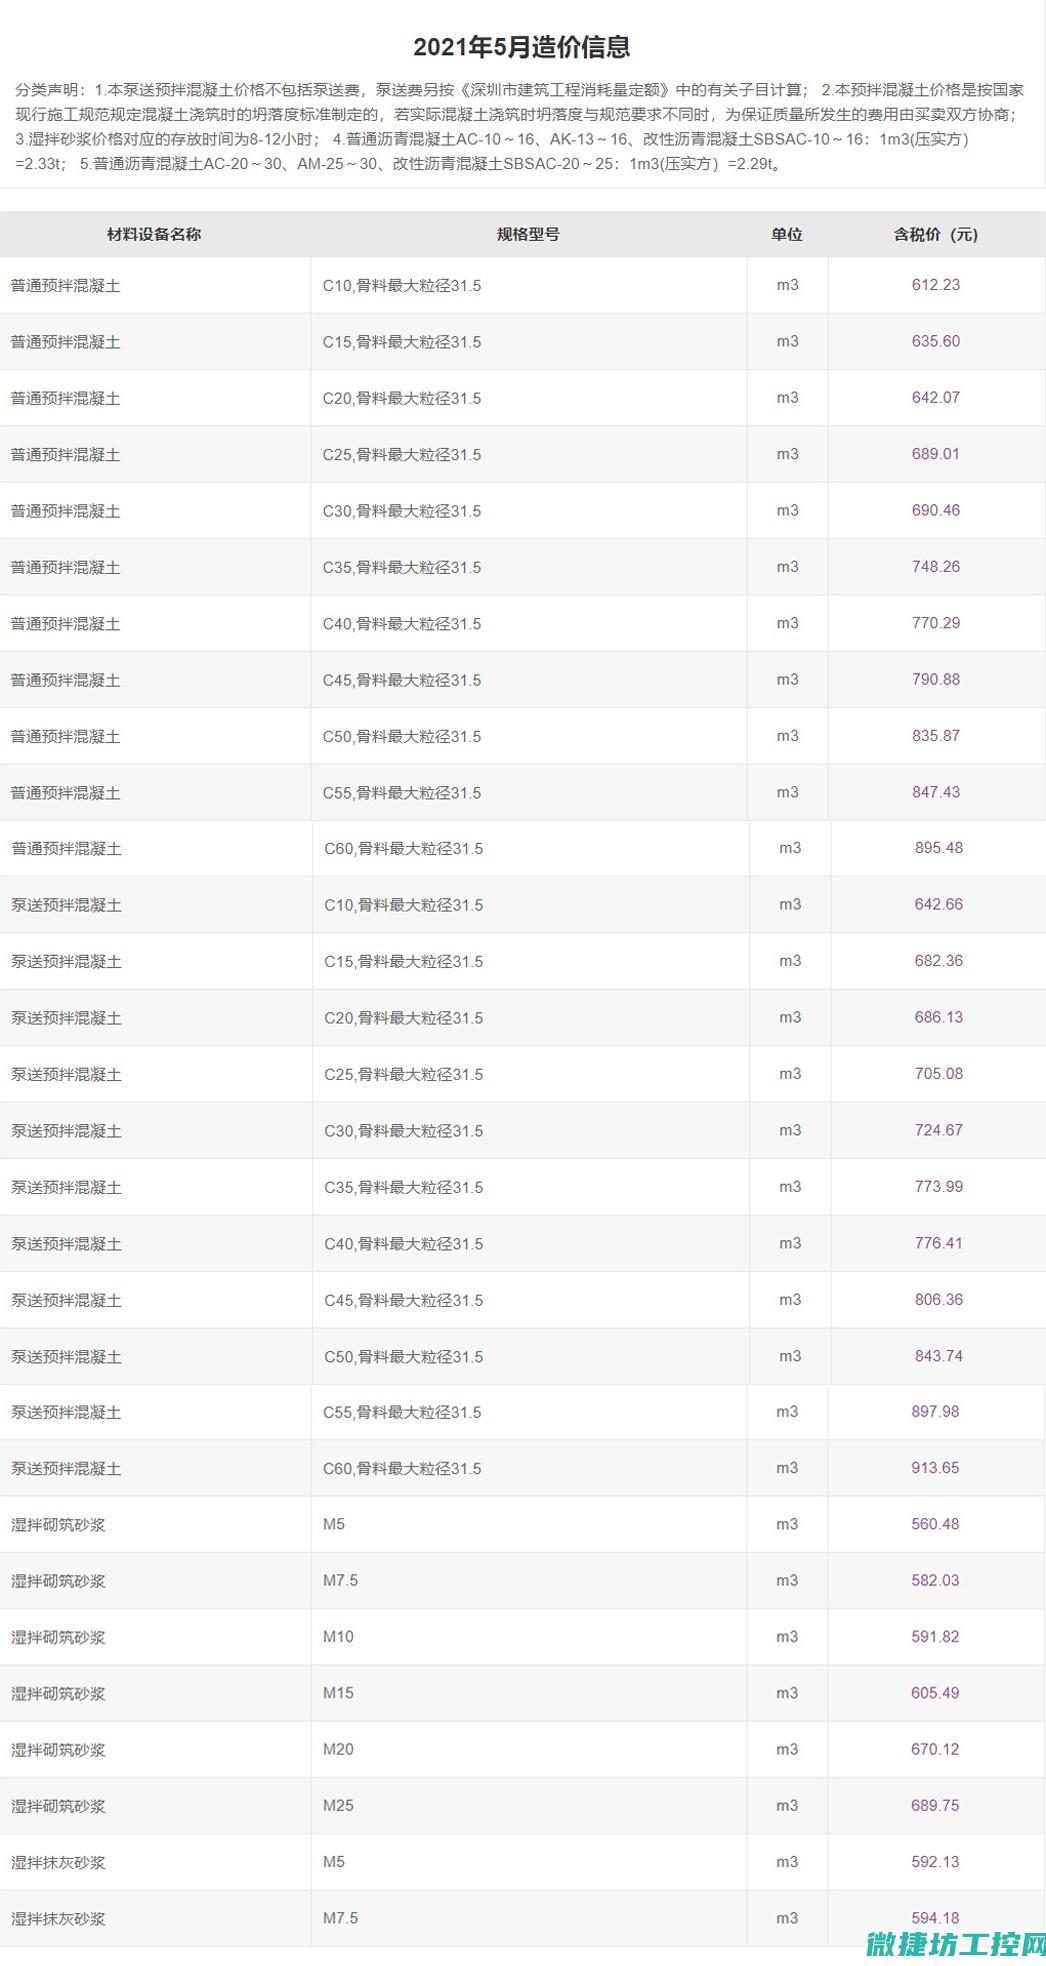
Task: Select the 612.23 price for C10 concrete
Action: (x=936, y=285)
